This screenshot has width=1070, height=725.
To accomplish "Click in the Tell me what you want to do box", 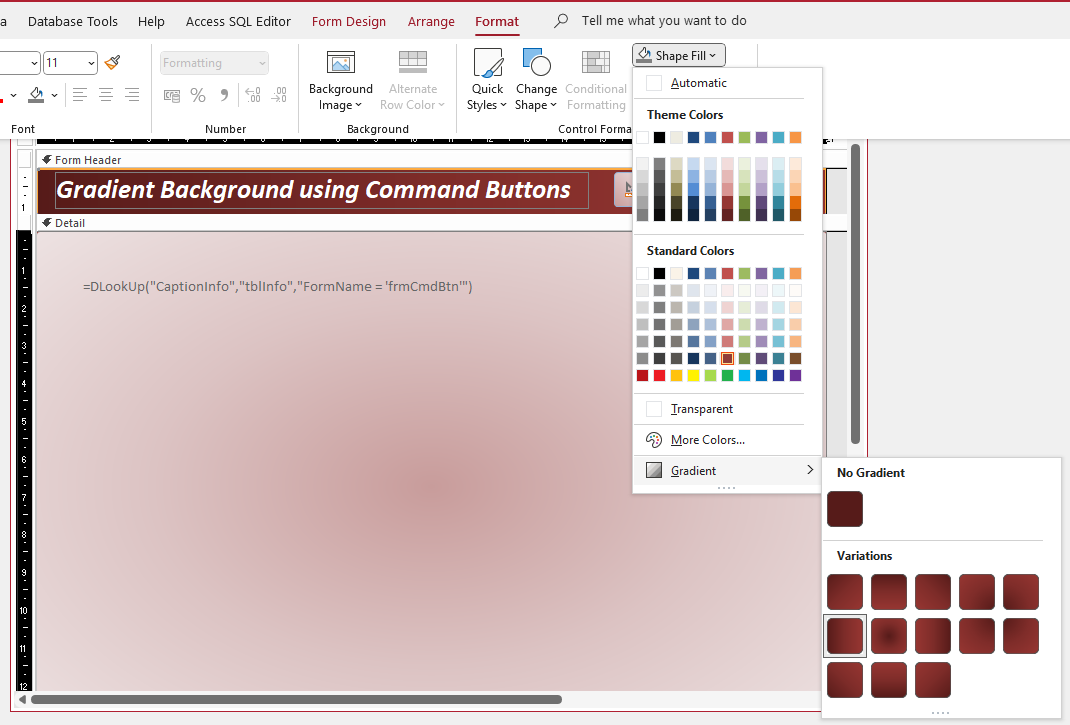I will (x=664, y=21).
